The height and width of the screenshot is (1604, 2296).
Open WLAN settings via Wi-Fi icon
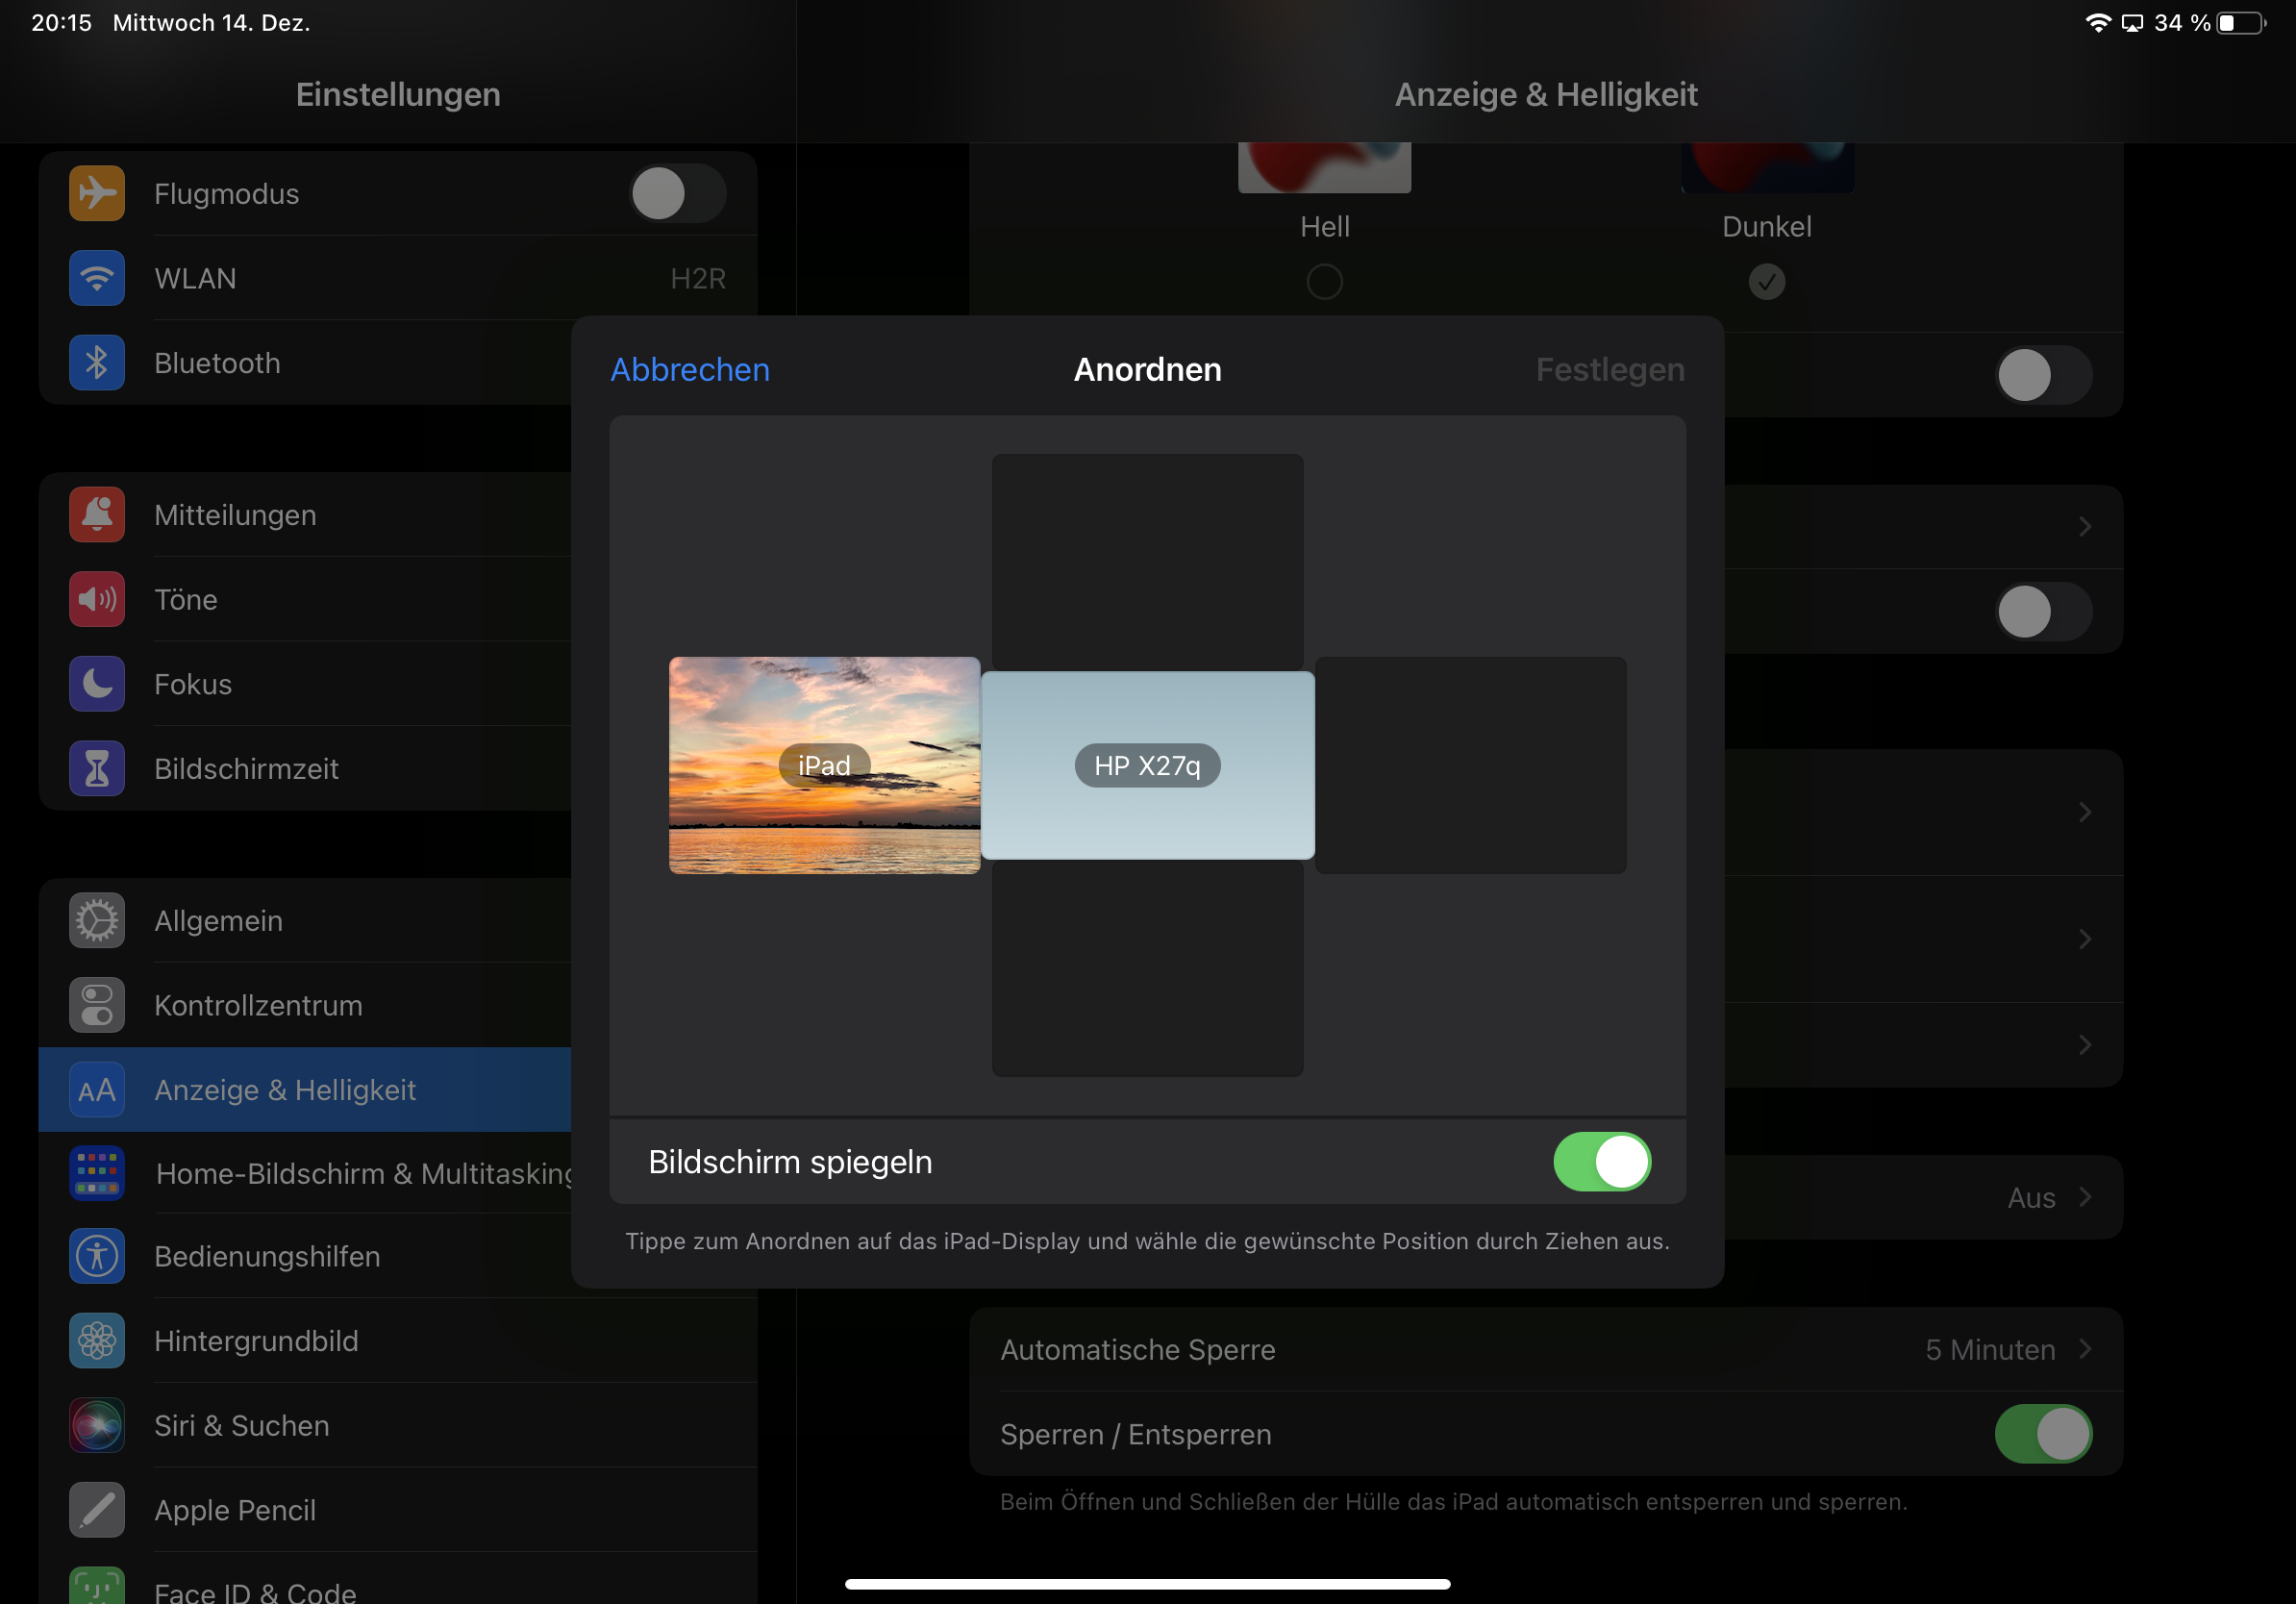(97, 278)
